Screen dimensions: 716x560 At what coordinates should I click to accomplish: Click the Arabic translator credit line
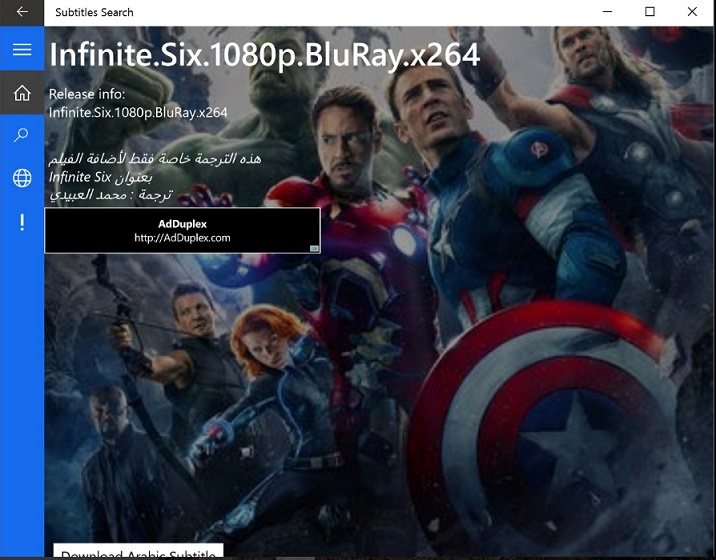111,194
